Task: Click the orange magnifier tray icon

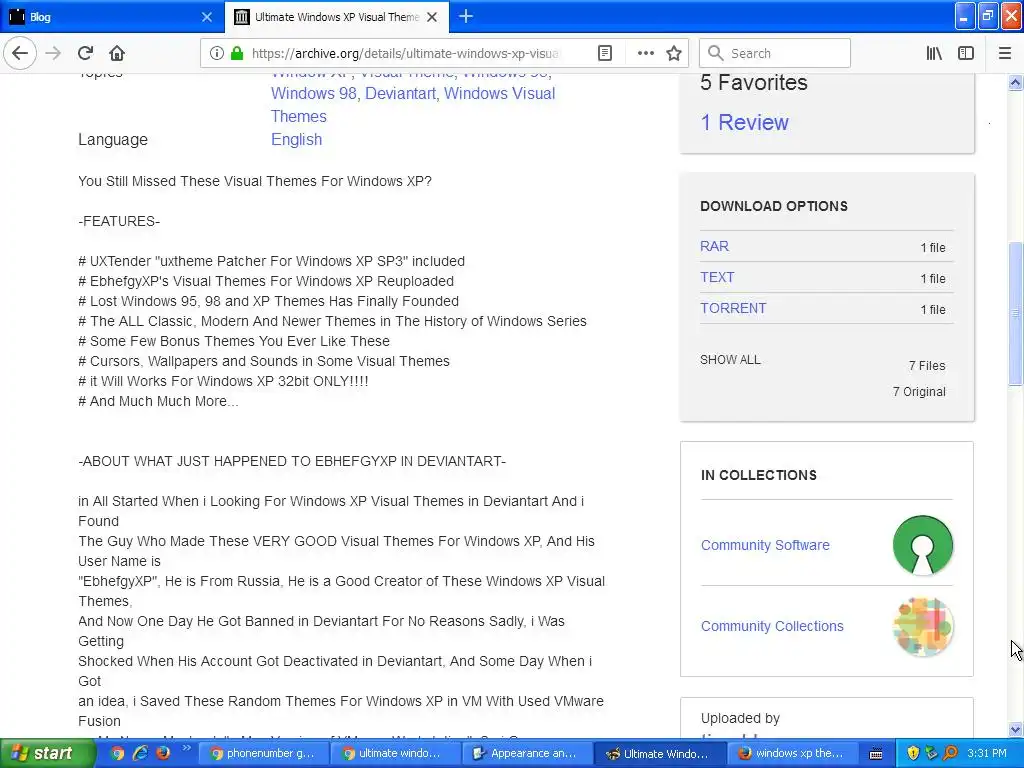Action: click(x=950, y=753)
